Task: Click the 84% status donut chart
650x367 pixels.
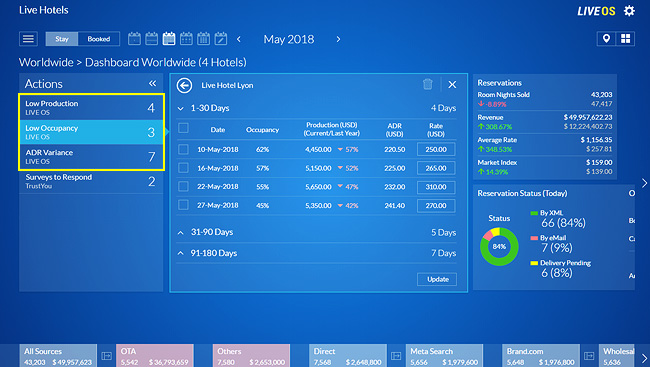Action: [499, 246]
